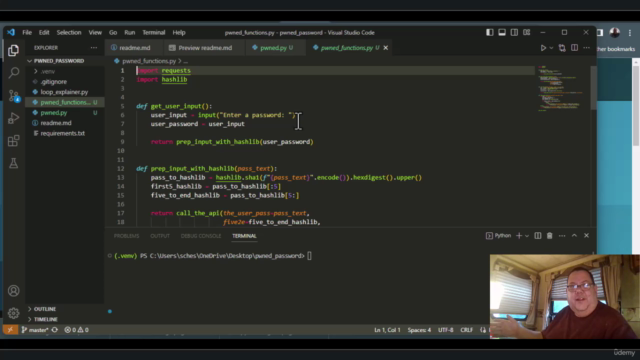The image size is (640, 360).
Task: Toggle the primary side bar layout icon
Action: 489,32
